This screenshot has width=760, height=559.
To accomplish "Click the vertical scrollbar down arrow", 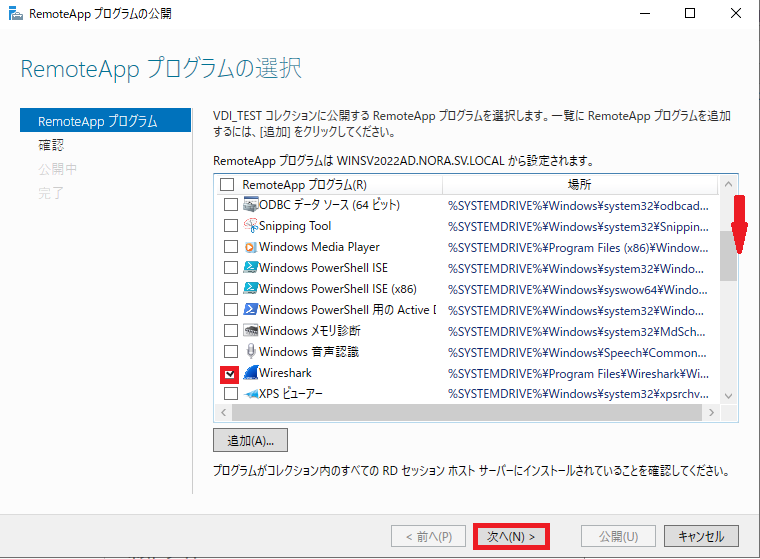I will (x=728, y=396).
